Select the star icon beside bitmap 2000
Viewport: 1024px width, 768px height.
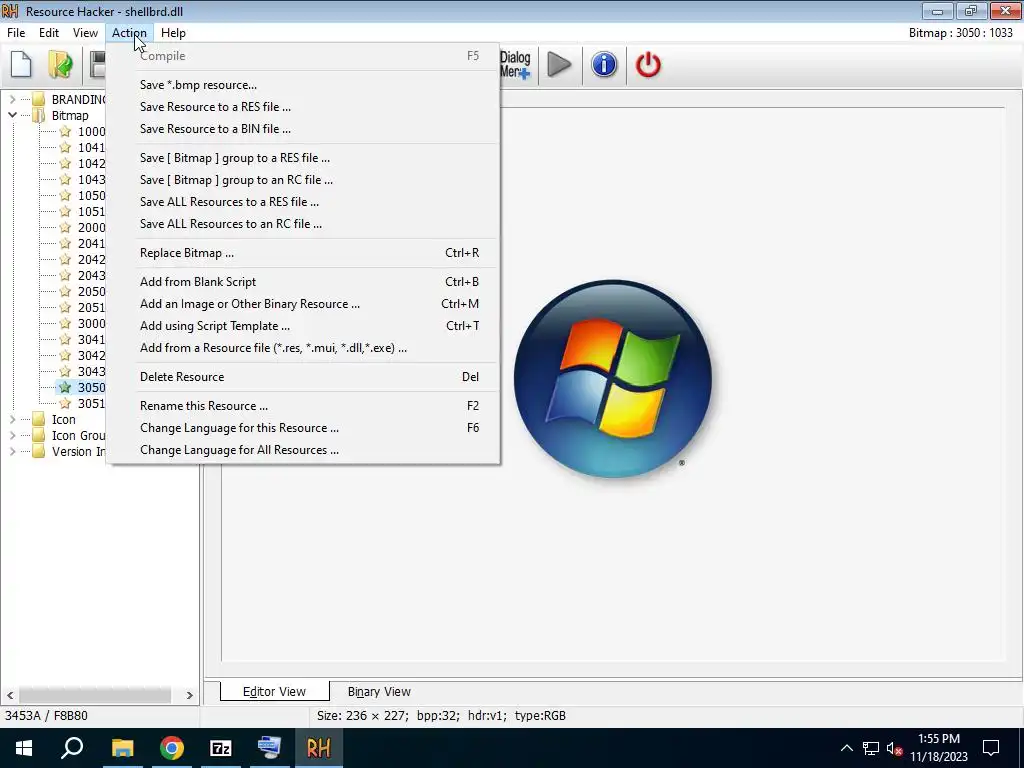point(65,227)
